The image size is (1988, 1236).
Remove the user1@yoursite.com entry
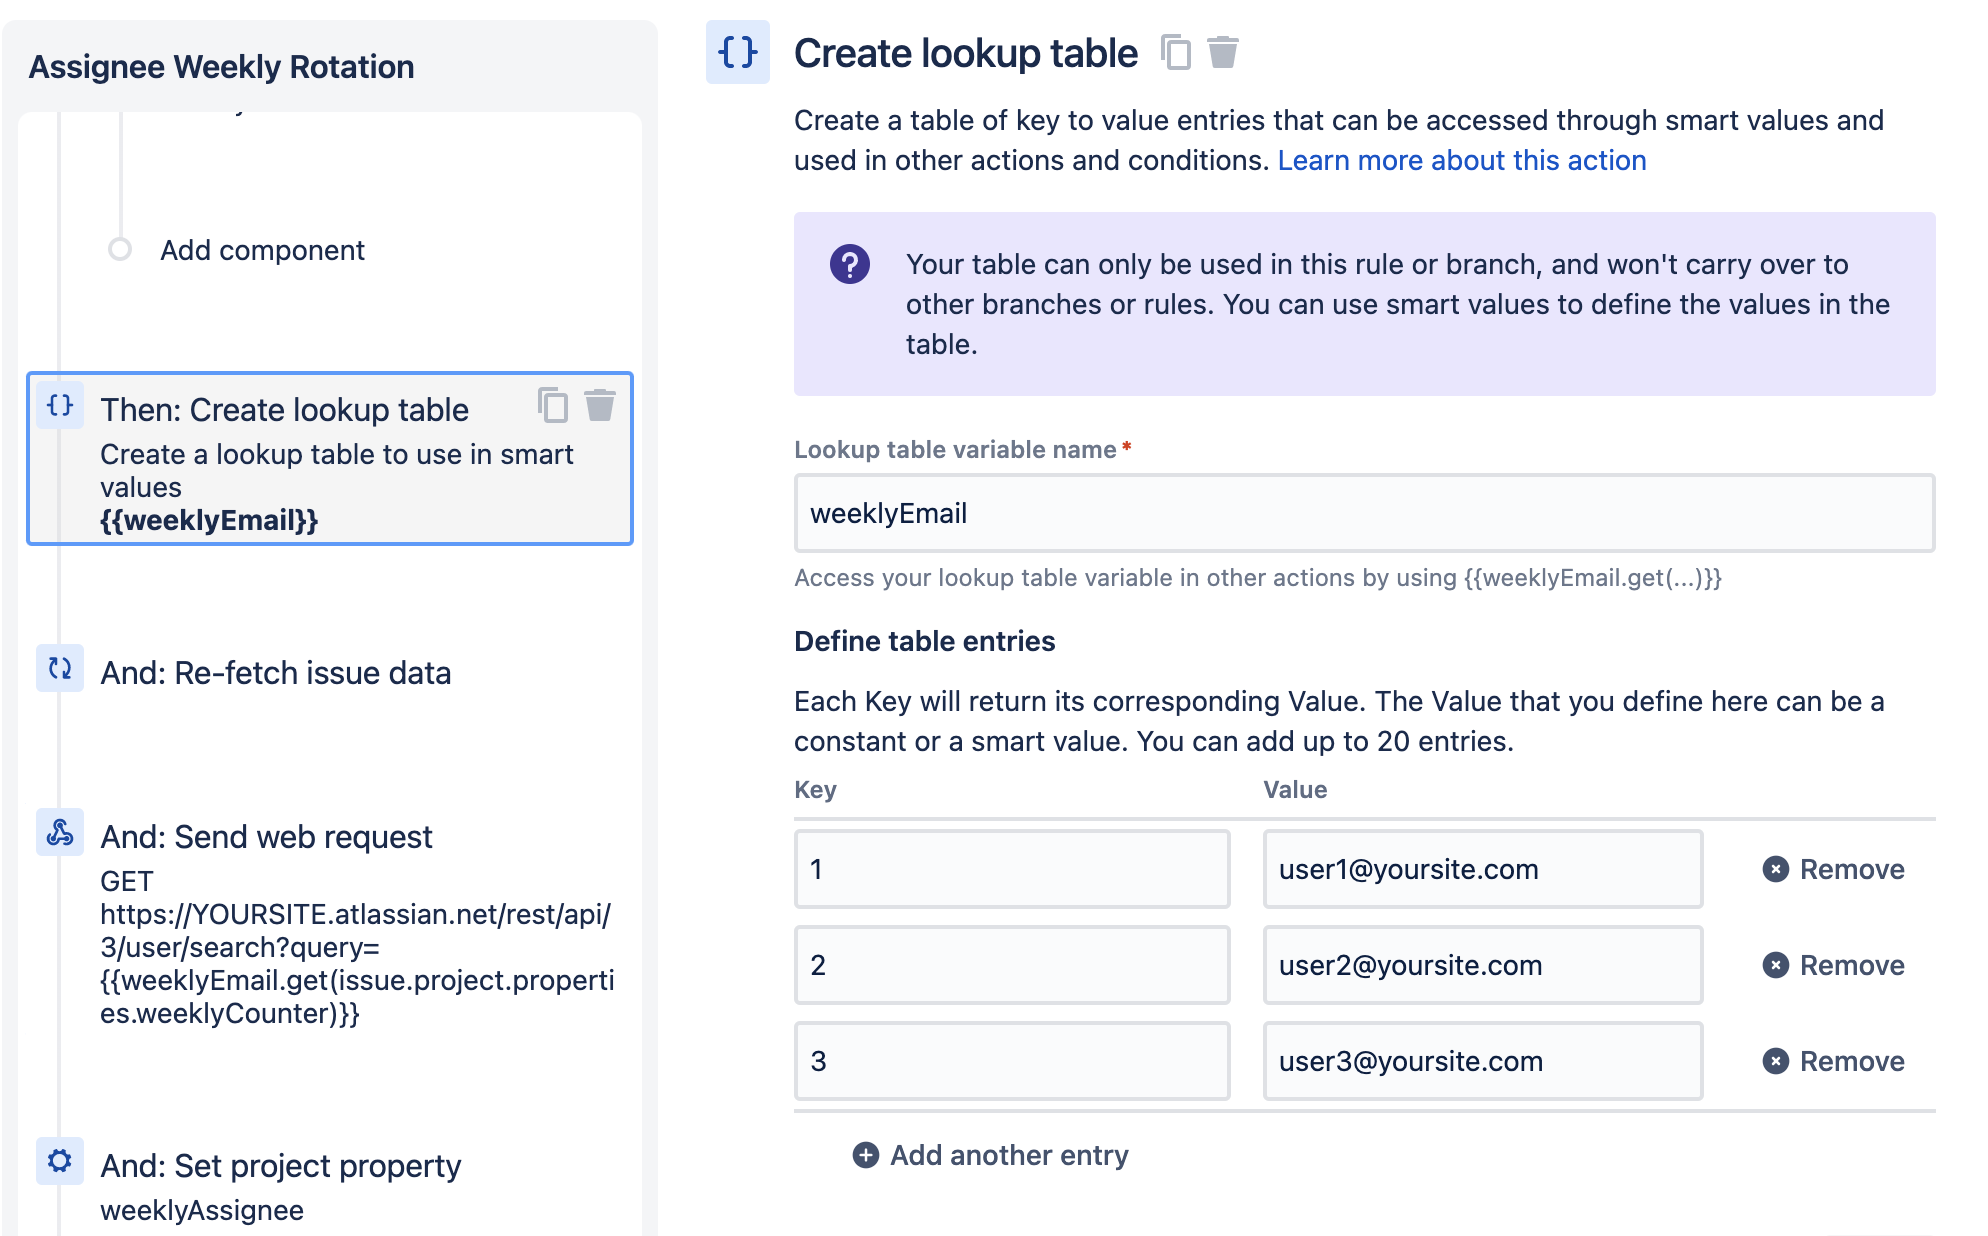pyautogui.click(x=1833, y=869)
